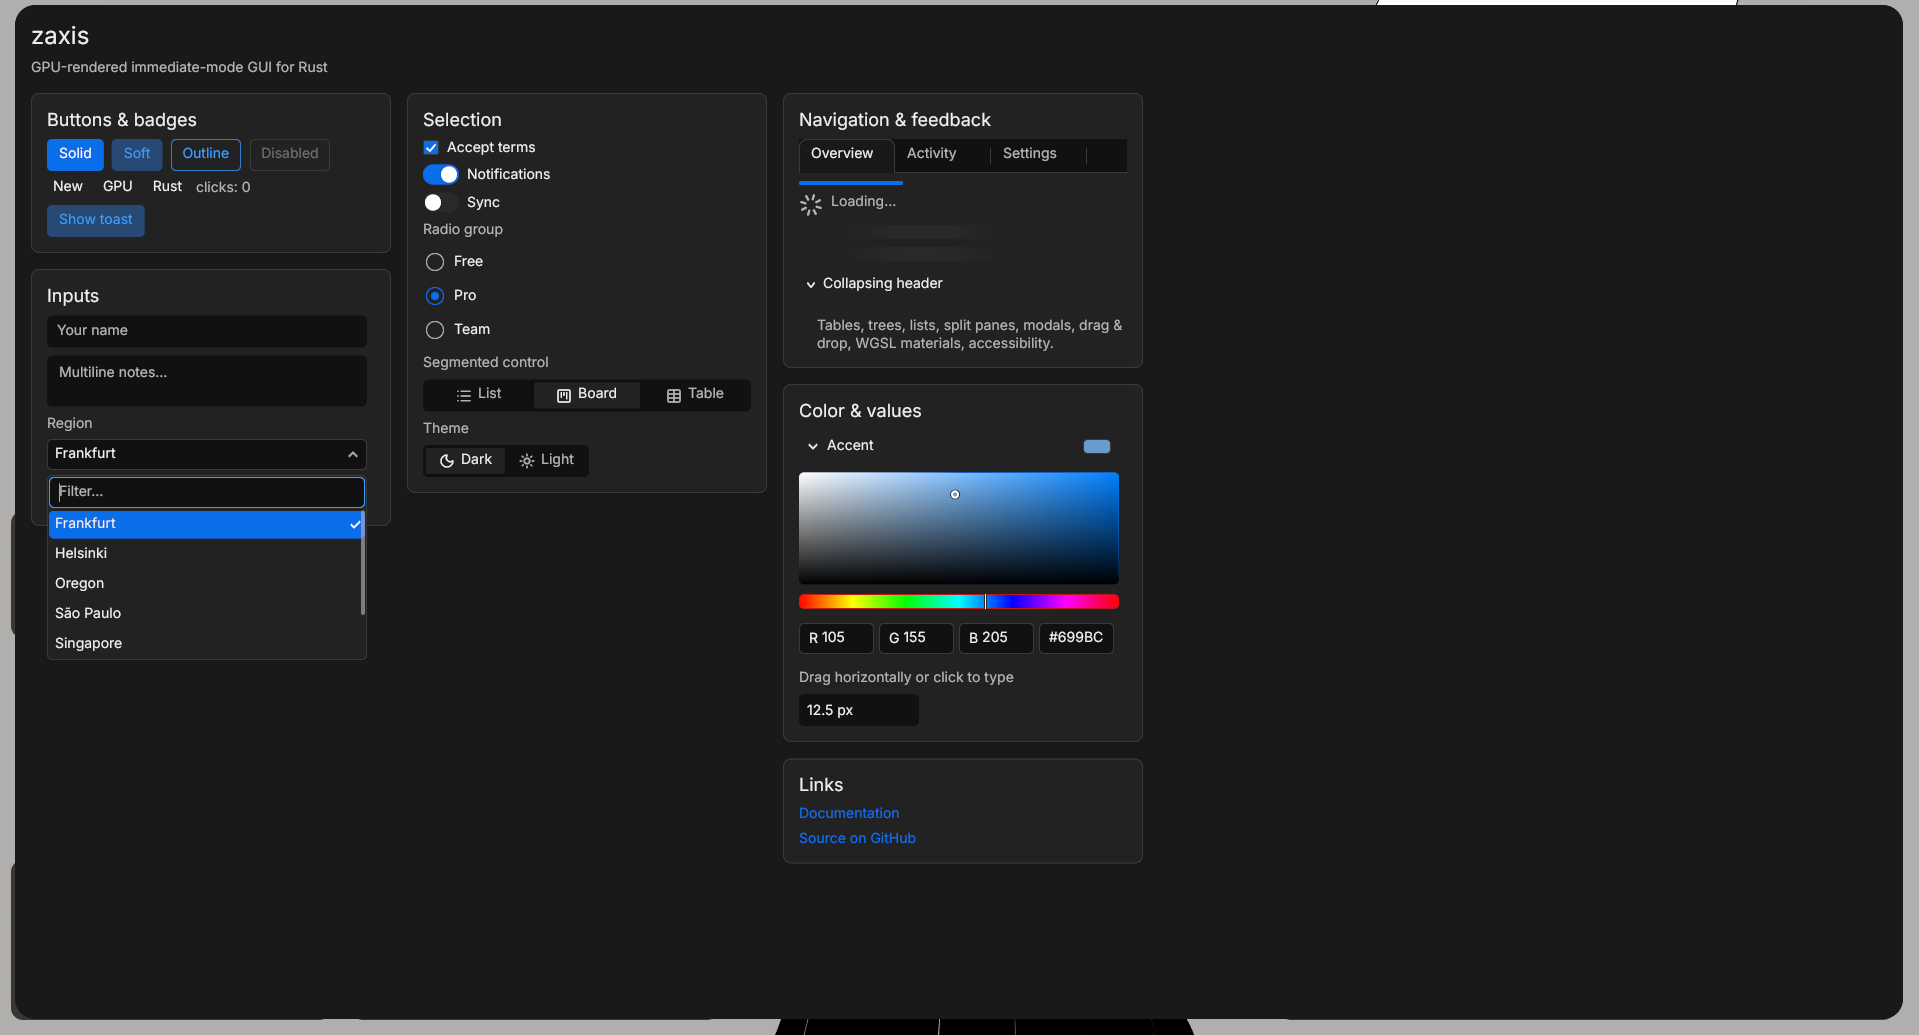Click the Outline button

[206, 154]
